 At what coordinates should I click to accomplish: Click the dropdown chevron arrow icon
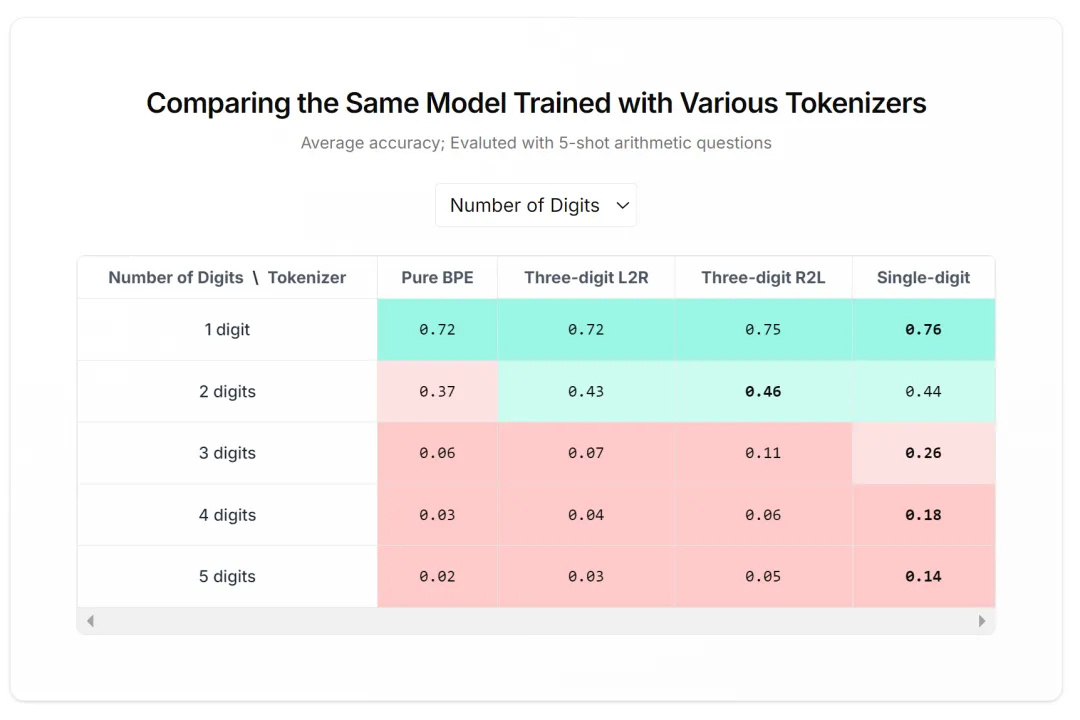pyautogui.click(x=623, y=205)
